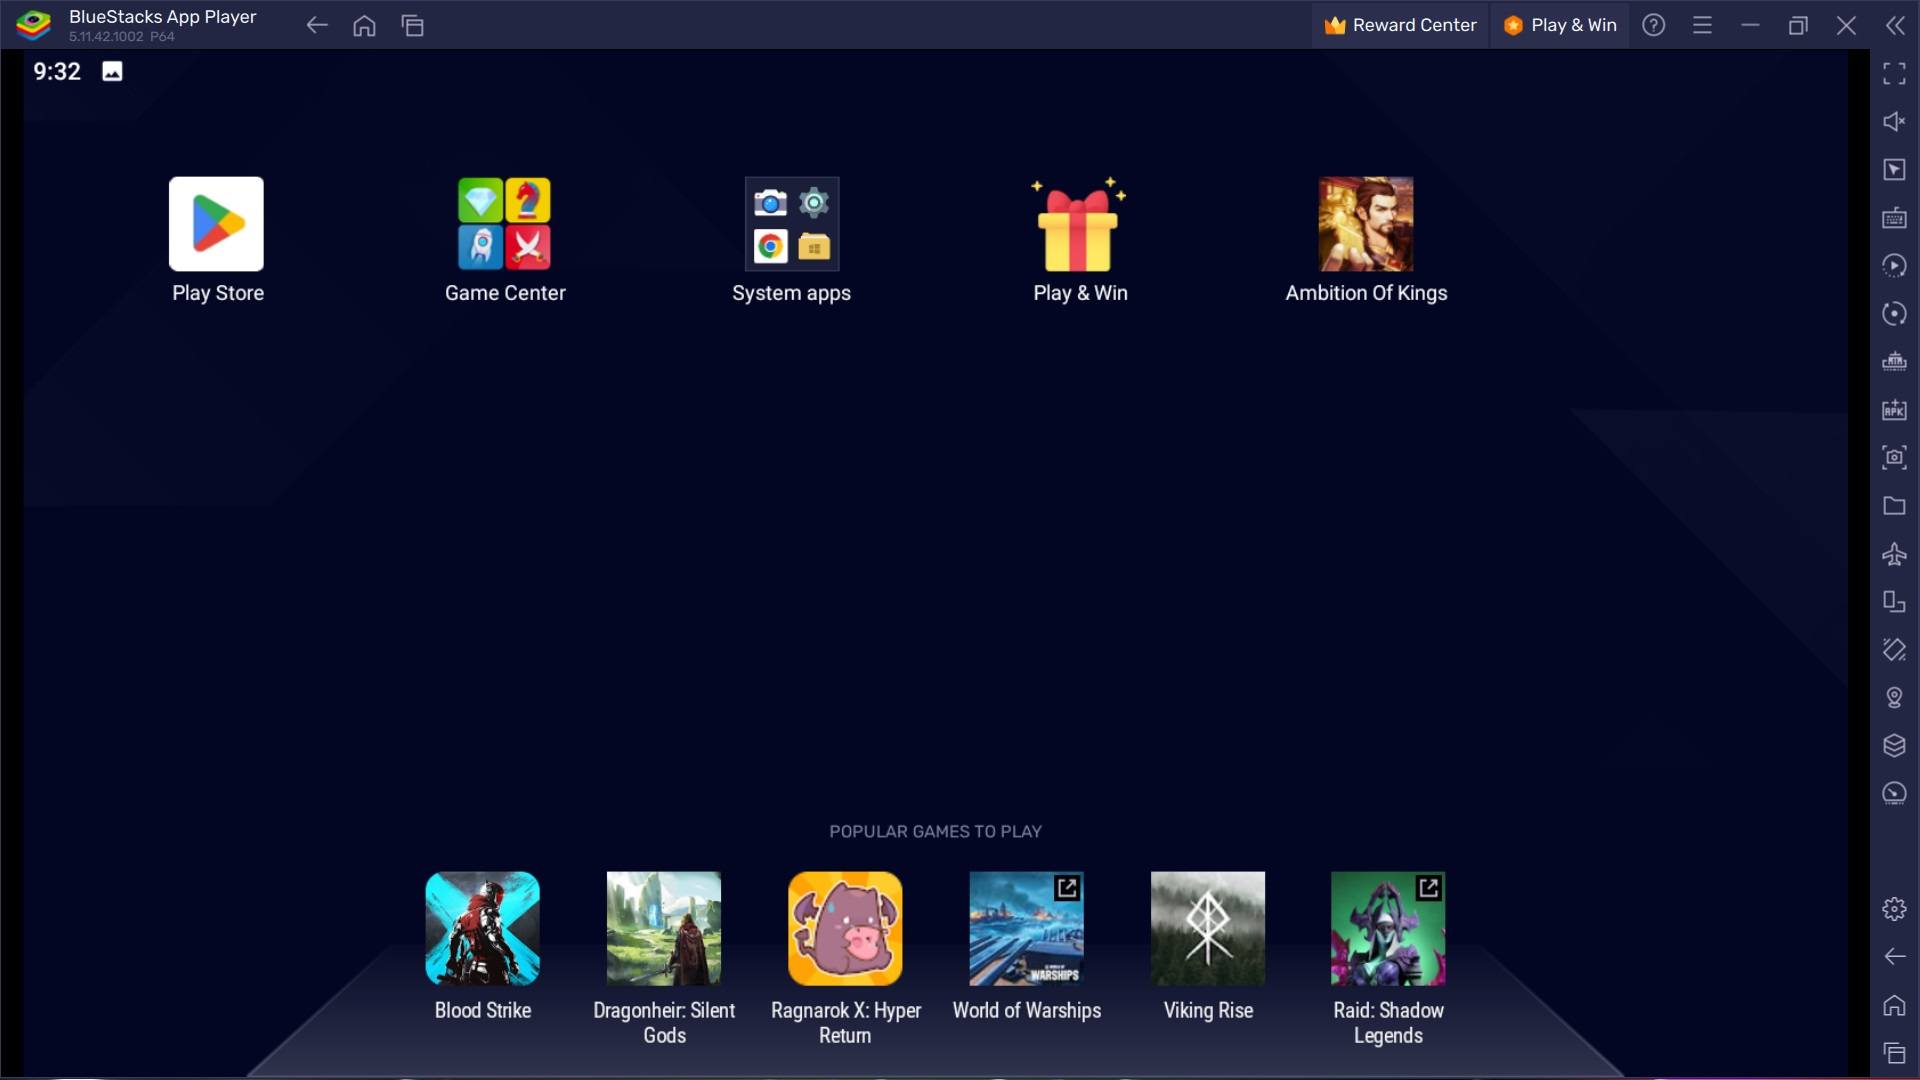Open Raid: Shadow Legends game tile
The image size is (1920, 1080).
(1388, 928)
